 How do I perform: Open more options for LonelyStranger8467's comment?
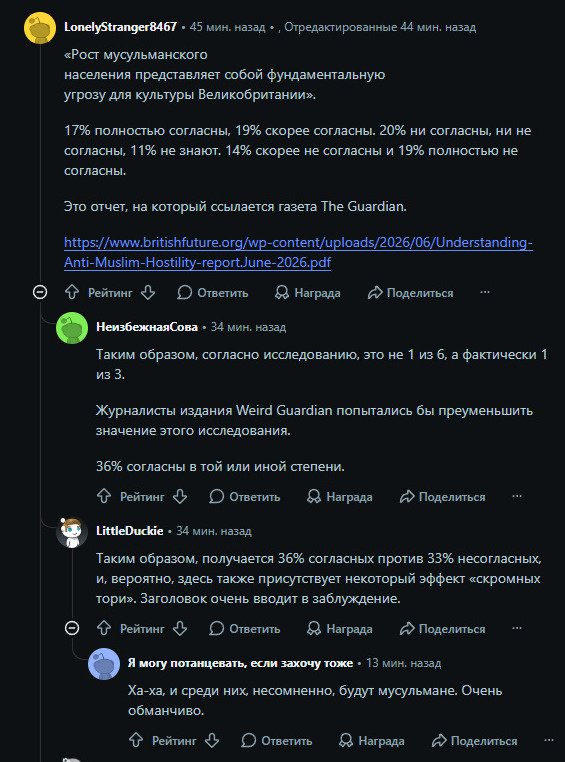[x=485, y=292]
